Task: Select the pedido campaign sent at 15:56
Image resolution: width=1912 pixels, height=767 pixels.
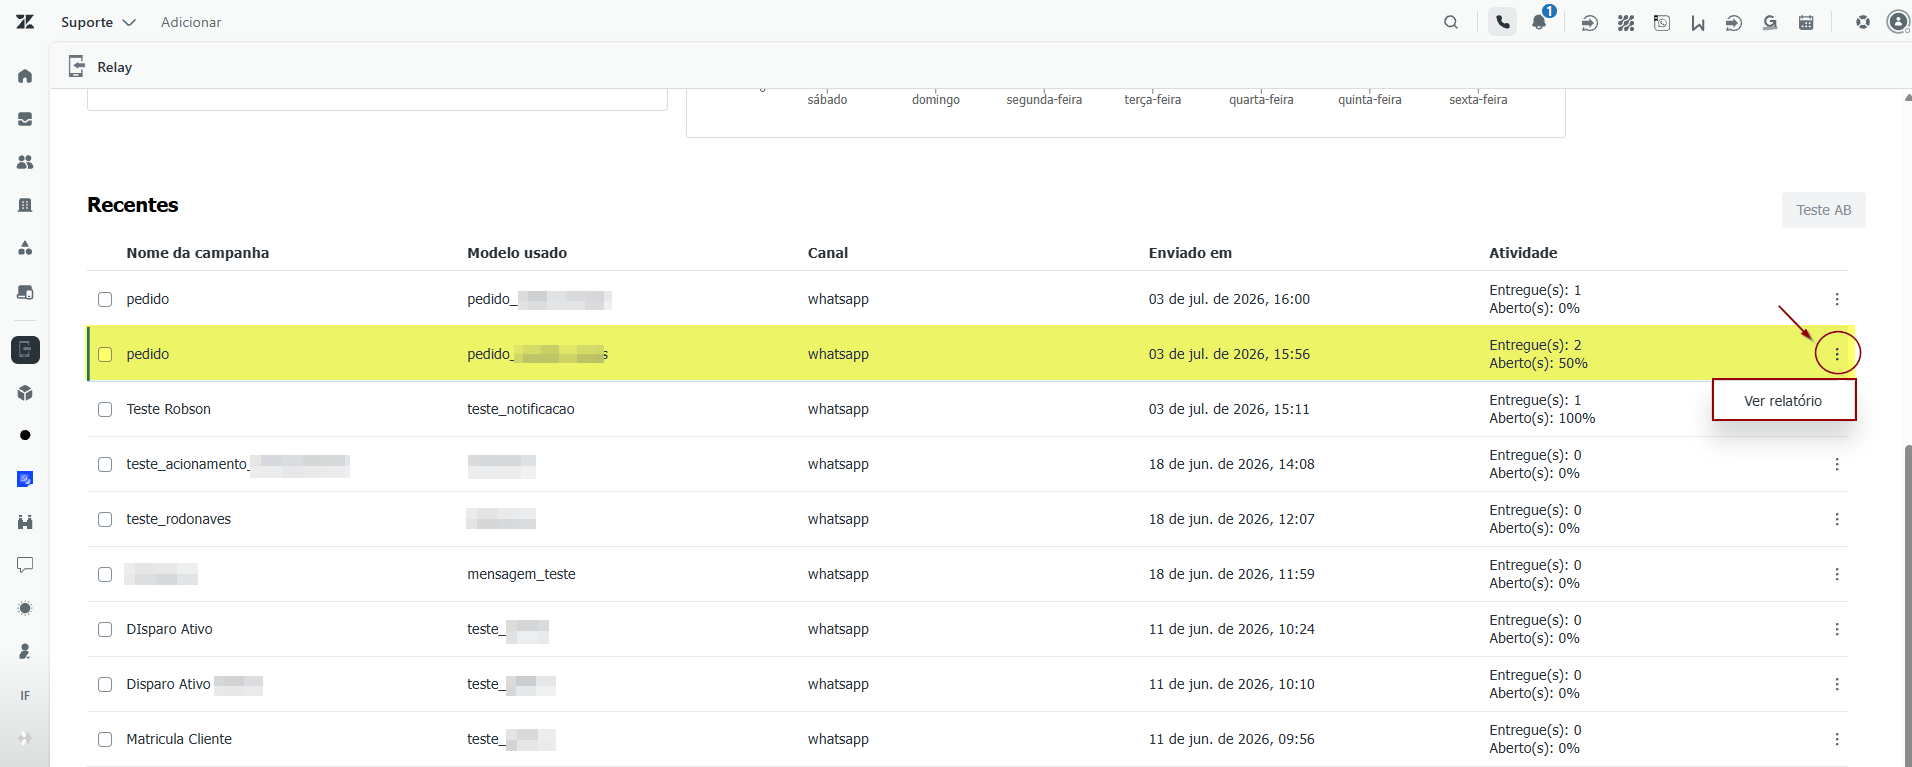Action: tap(105, 354)
